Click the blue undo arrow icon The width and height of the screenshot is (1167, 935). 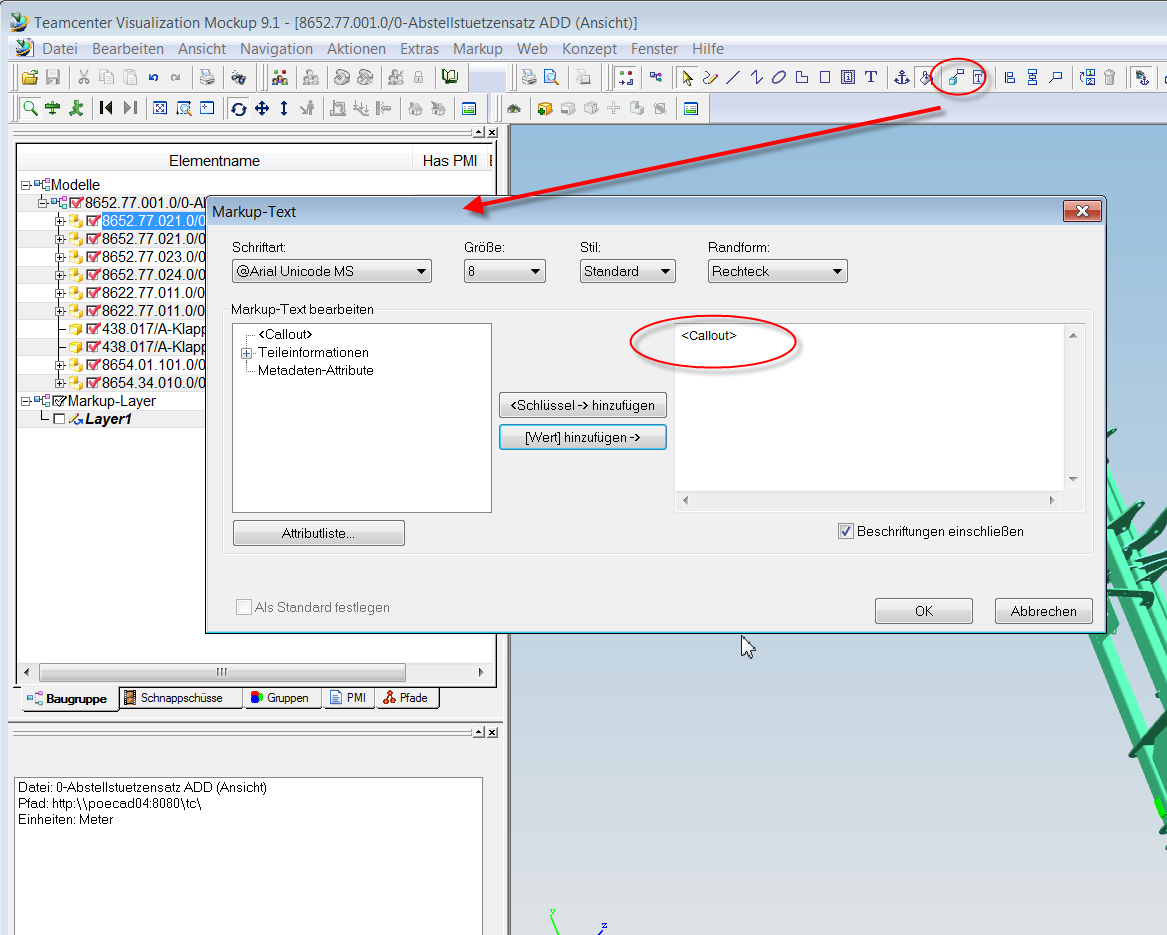(153, 77)
